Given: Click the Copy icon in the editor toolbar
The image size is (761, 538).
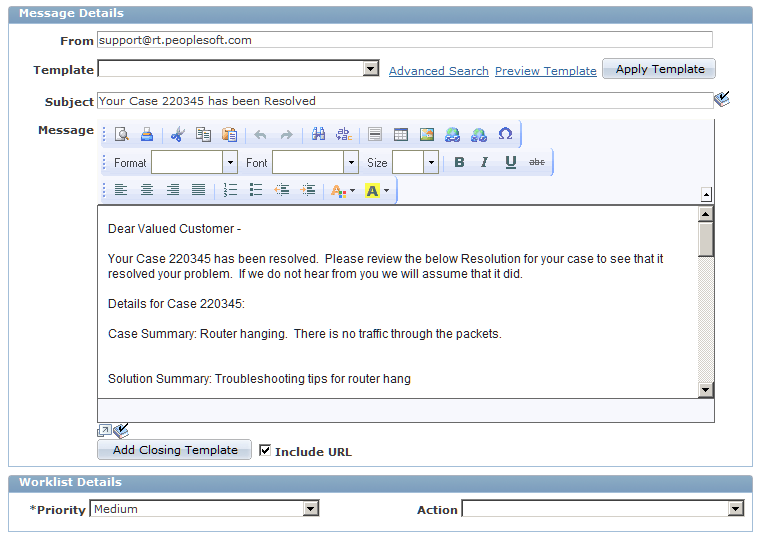Looking at the screenshot, I should click(203, 134).
